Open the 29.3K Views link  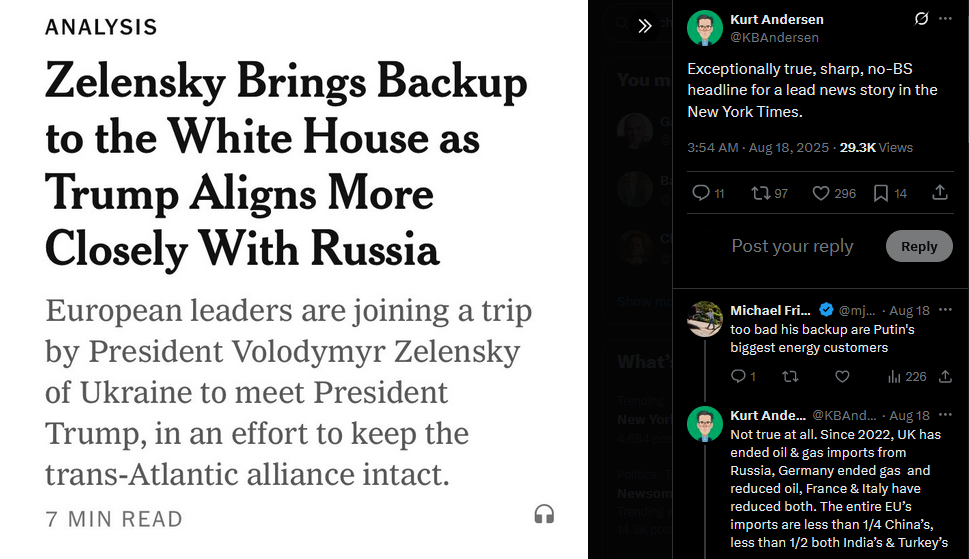876,148
